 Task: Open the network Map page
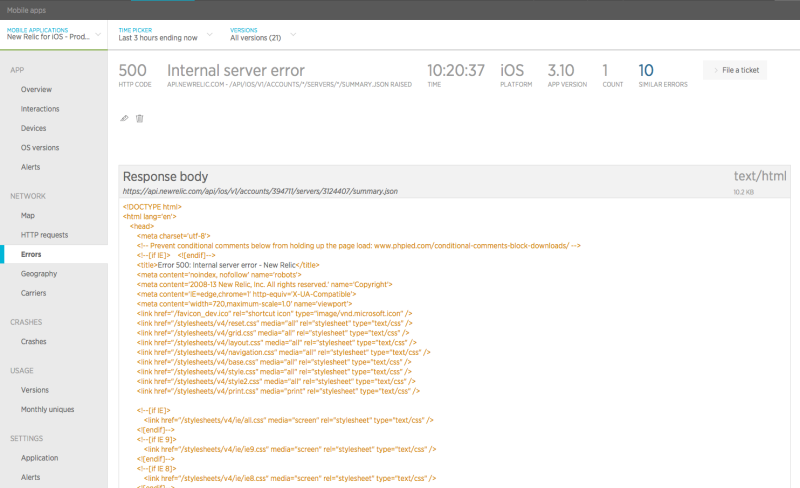tap(28, 215)
